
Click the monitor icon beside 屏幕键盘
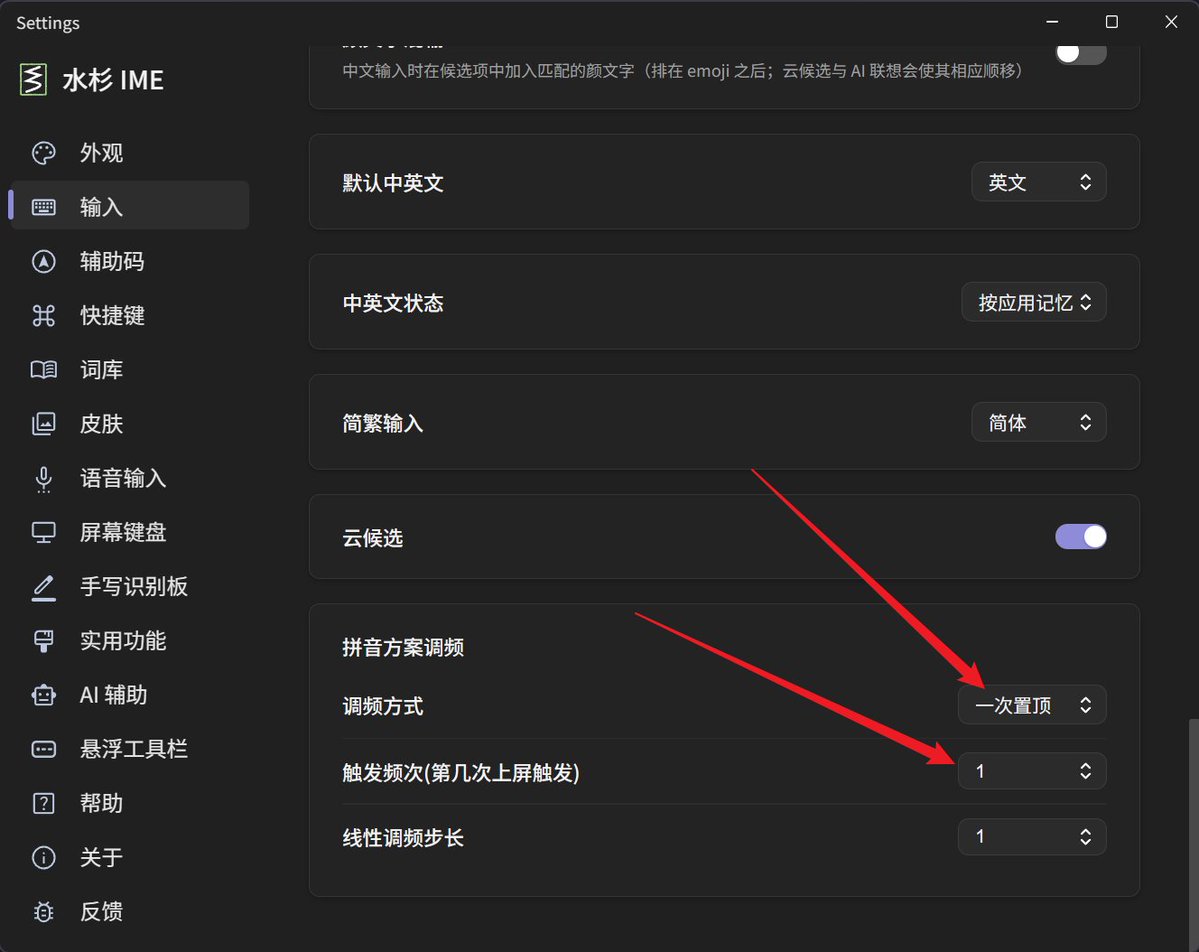tap(44, 532)
